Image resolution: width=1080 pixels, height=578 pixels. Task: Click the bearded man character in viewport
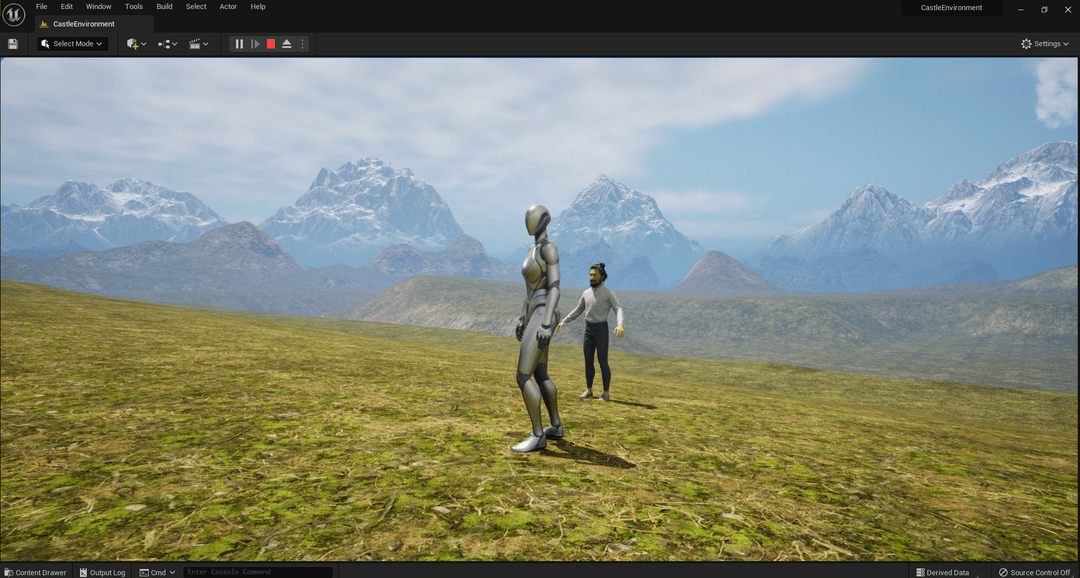click(x=596, y=331)
